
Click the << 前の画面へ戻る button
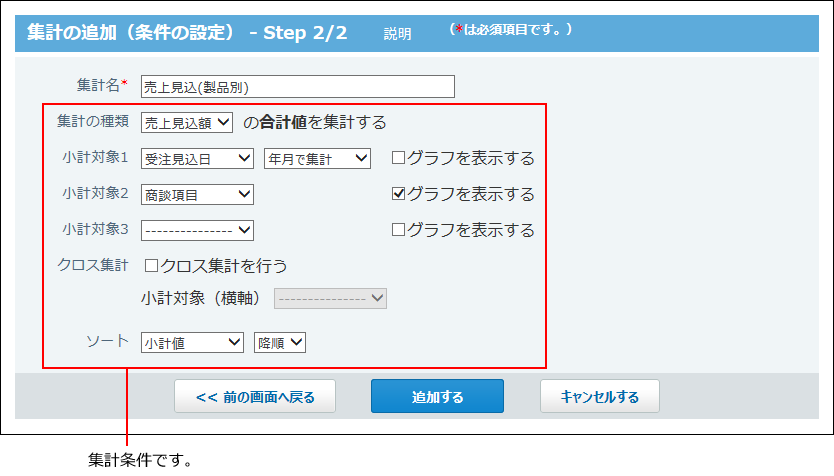pyautogui.click(x=255, y=396)
